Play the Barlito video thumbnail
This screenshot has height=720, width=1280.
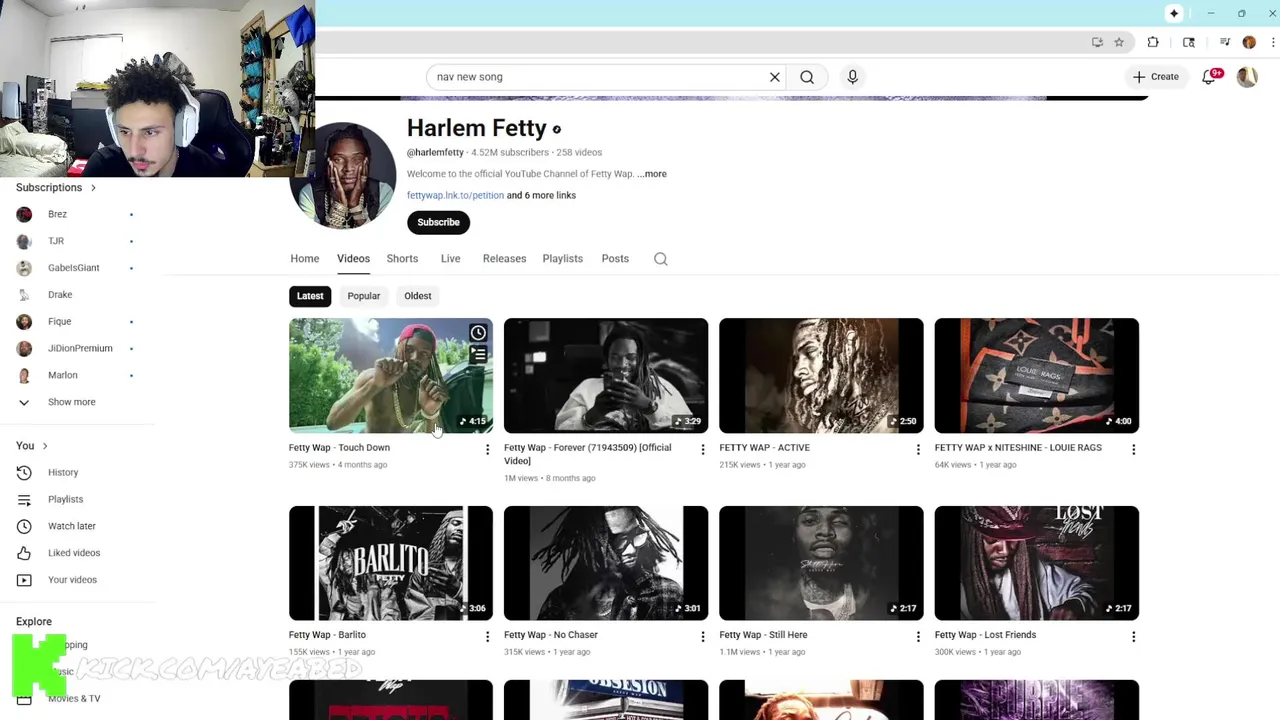391,563
